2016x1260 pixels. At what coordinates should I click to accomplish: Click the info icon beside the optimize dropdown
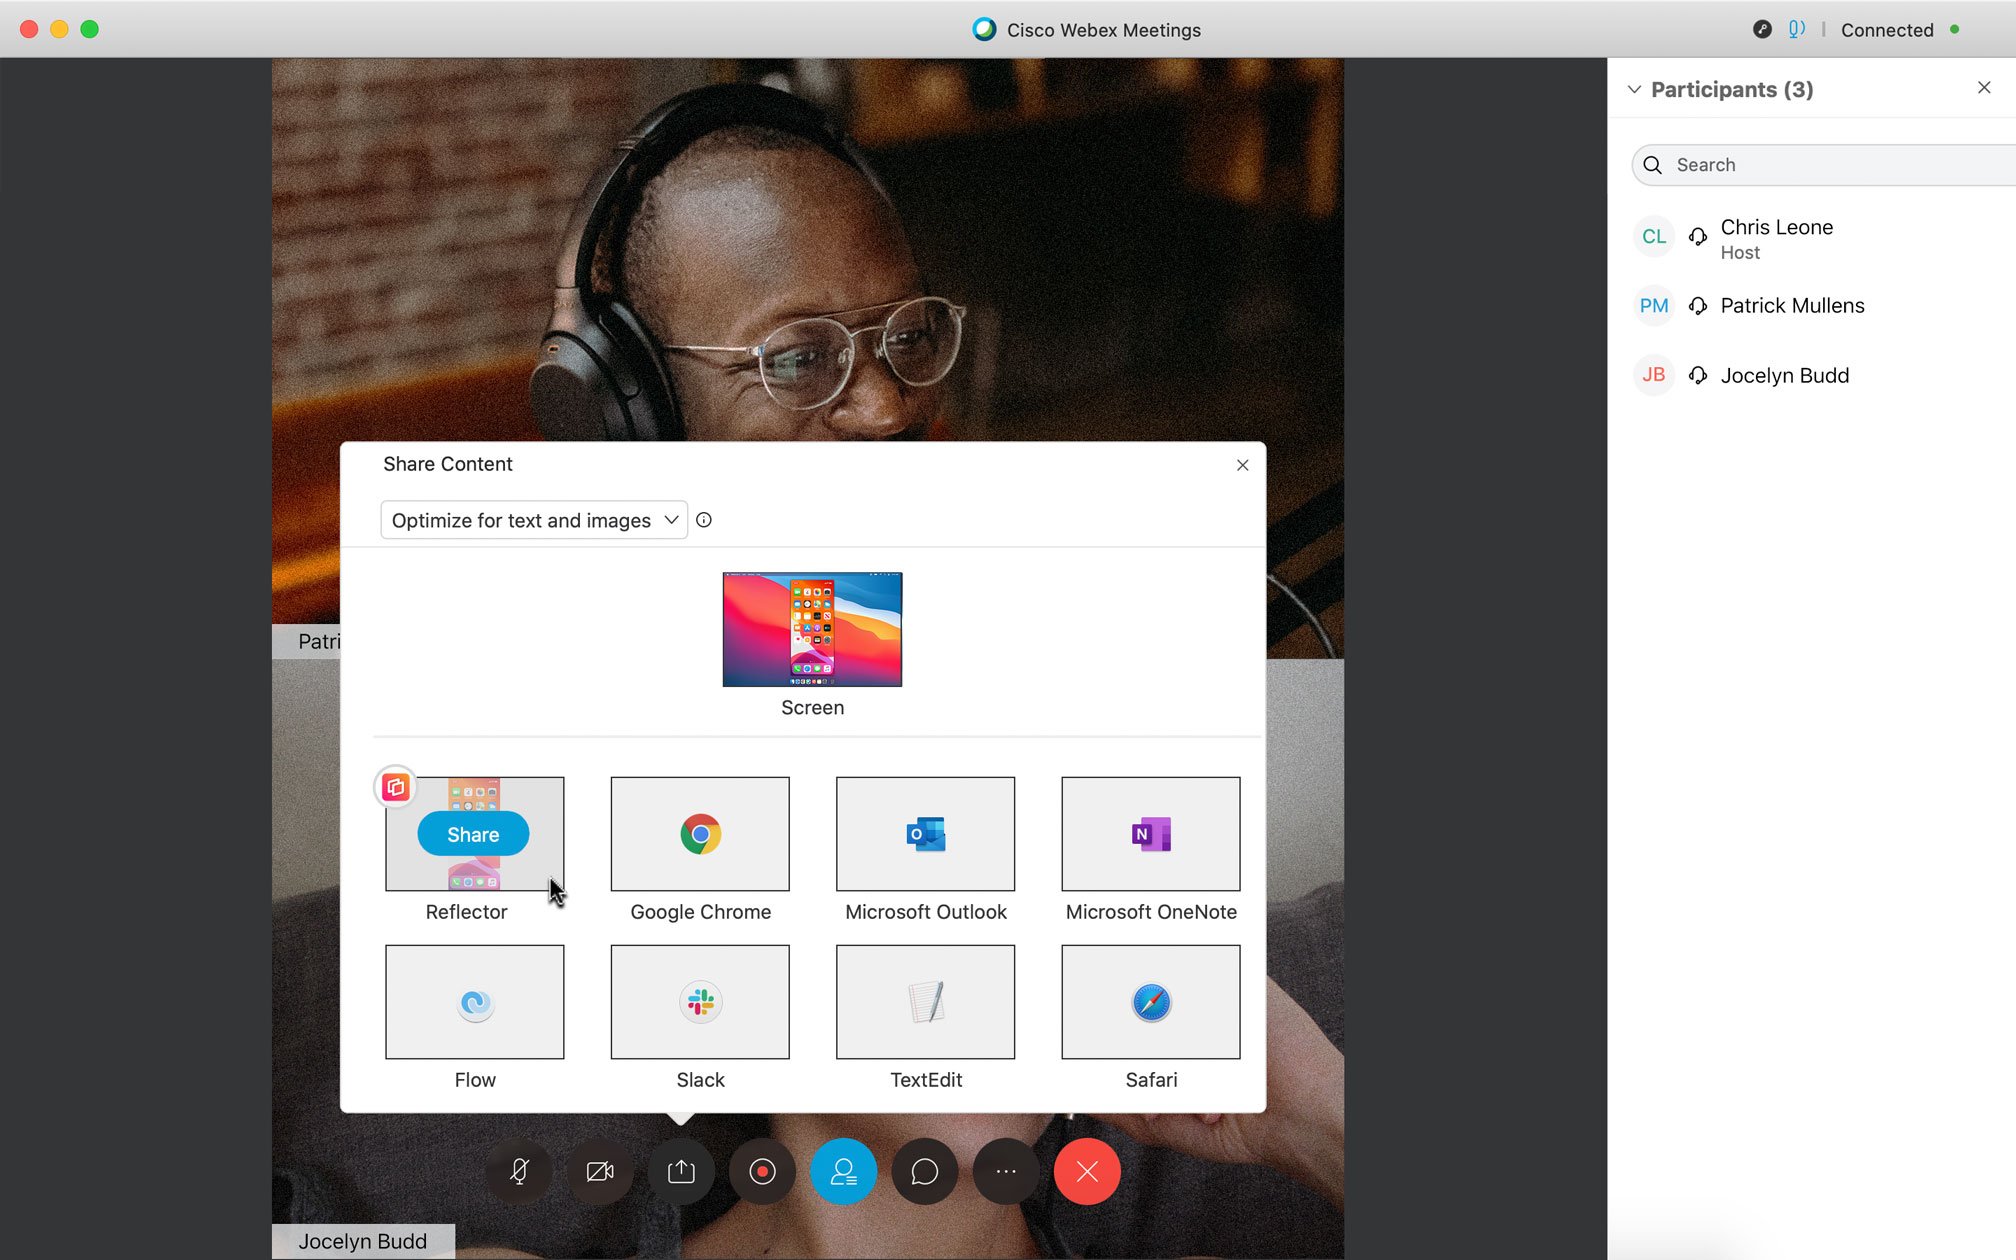(x=704, y=519)
